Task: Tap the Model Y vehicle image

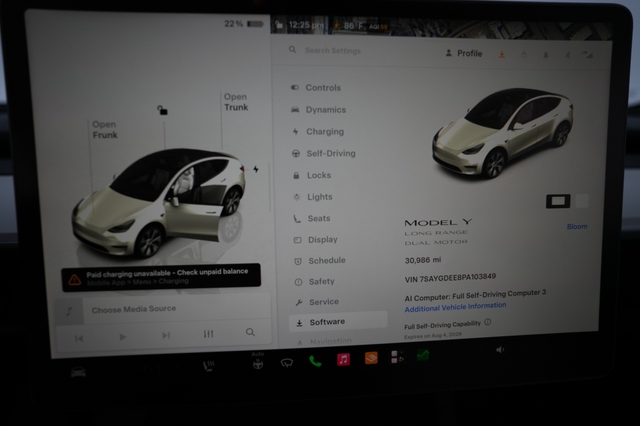Action: tap(503, 133)
